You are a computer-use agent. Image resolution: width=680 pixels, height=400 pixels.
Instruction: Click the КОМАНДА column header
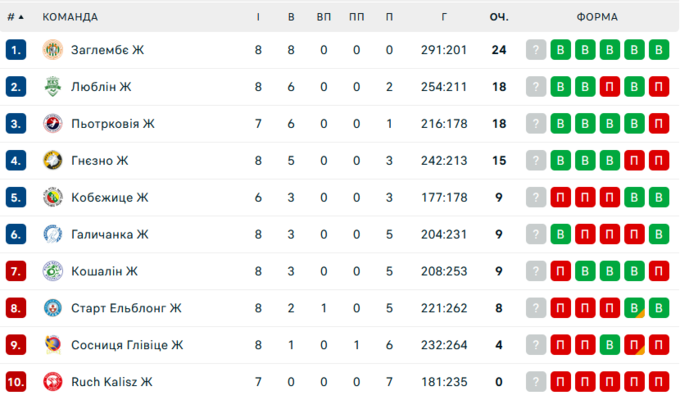[x=70, y=17]
